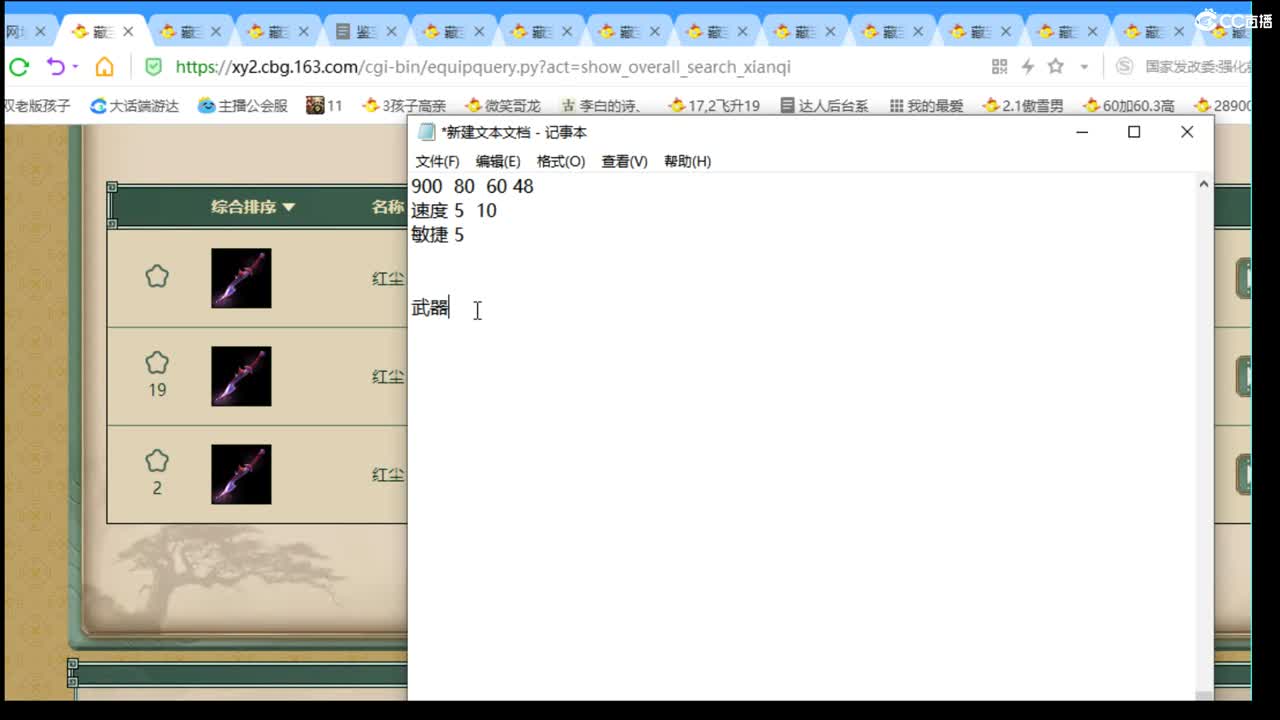Open the first row's sword thumbnail
Image resolution: width=1280 pixels, height=720 pixels.
241,278
